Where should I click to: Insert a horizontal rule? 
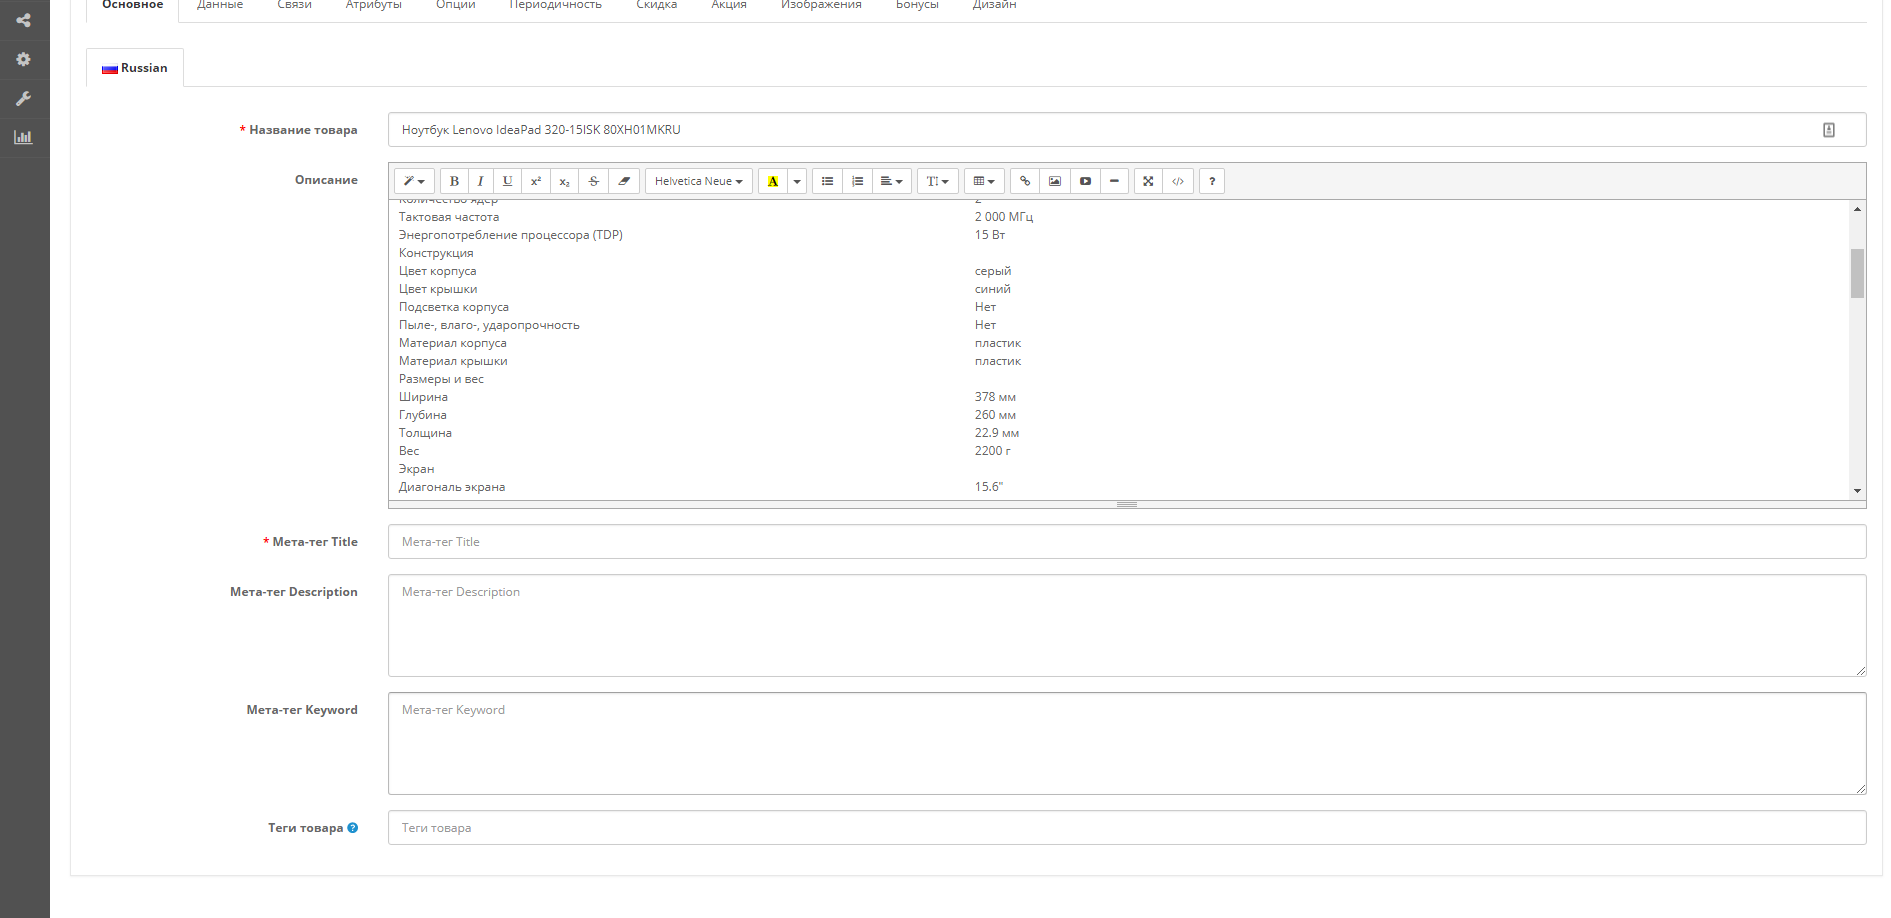[x=1114, y=181]
